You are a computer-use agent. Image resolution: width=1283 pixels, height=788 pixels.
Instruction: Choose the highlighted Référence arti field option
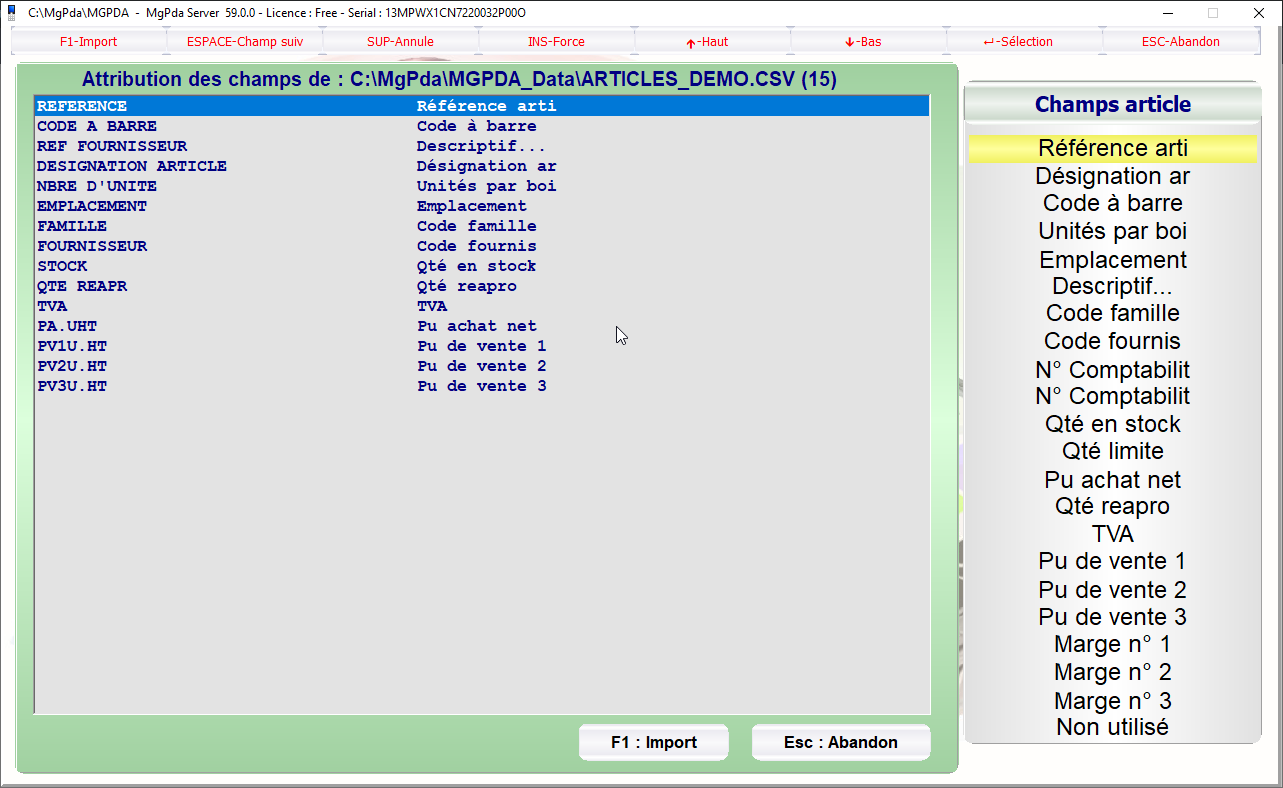click(x=1112, y=149)
